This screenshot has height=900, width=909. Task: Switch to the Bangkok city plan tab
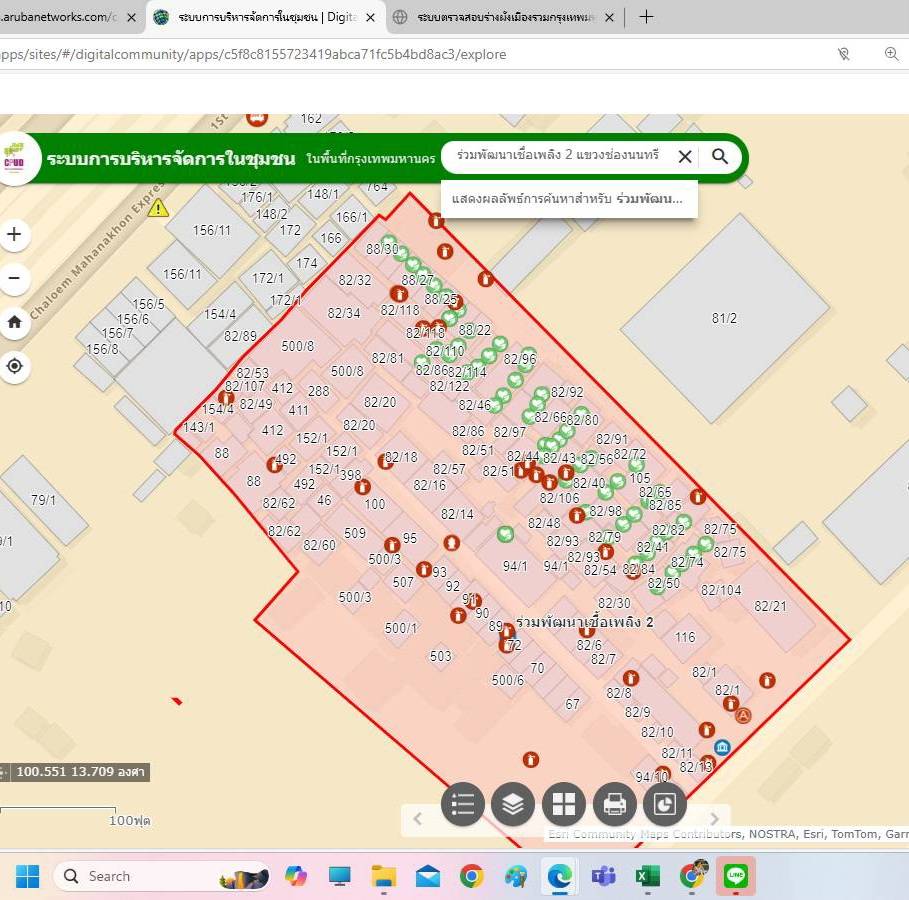click(505, 17)
